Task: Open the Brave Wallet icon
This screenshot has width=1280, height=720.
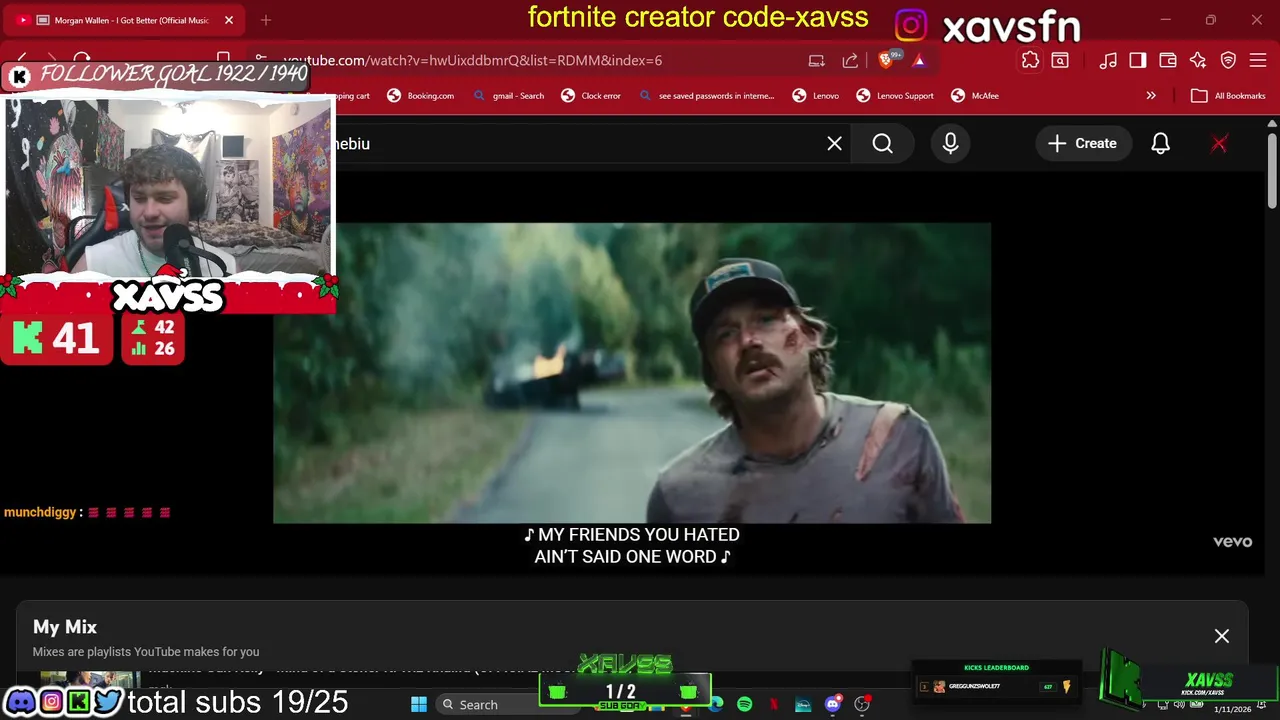Action: 1168,60
